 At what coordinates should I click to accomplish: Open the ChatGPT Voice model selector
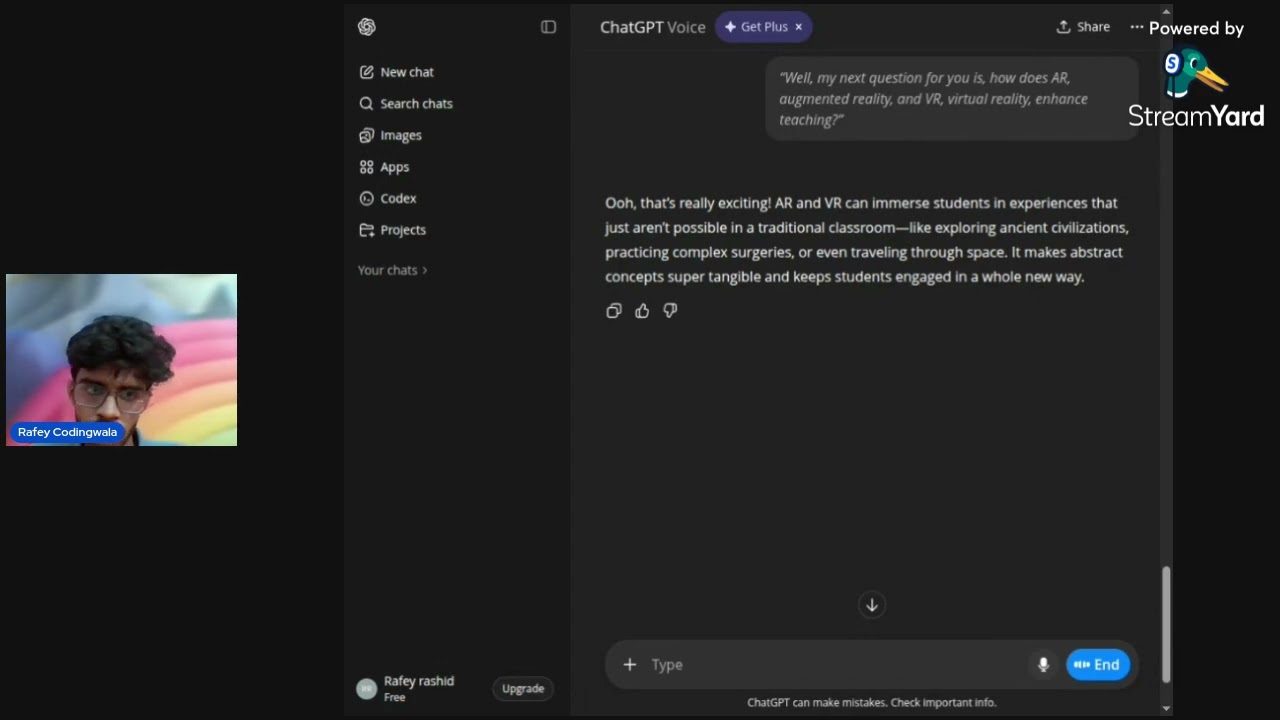coord(652,27)
